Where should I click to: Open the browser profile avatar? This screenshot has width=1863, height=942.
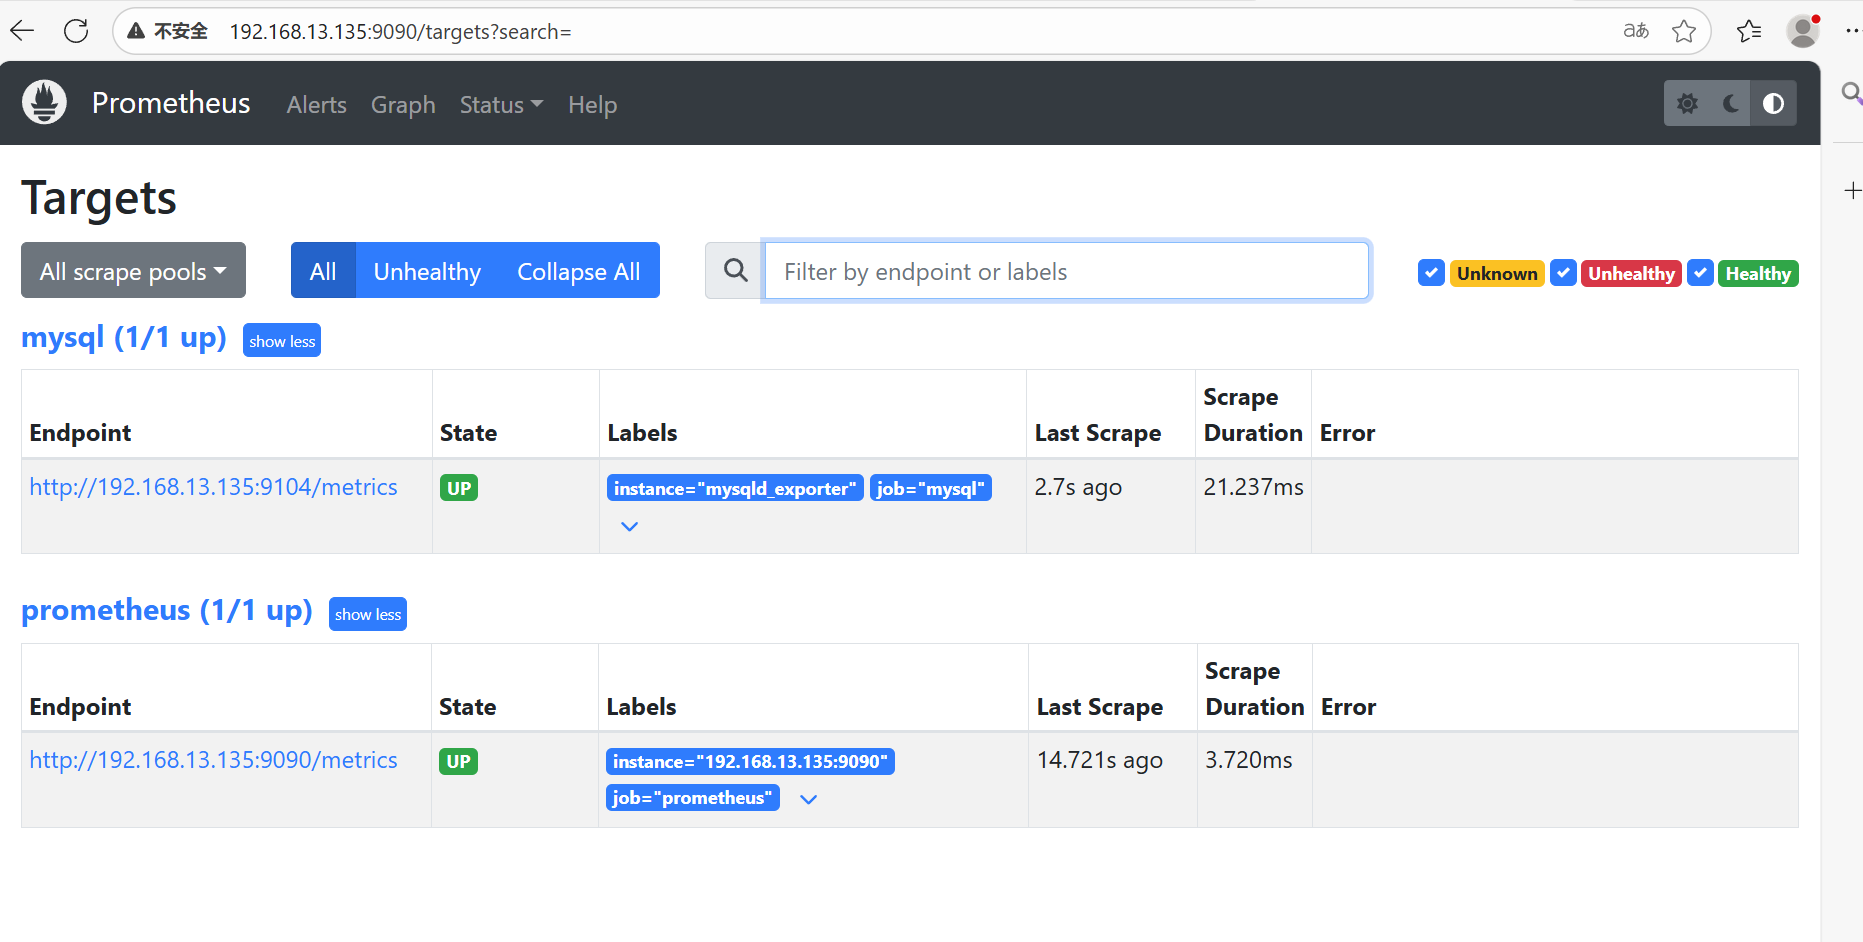1803,31
